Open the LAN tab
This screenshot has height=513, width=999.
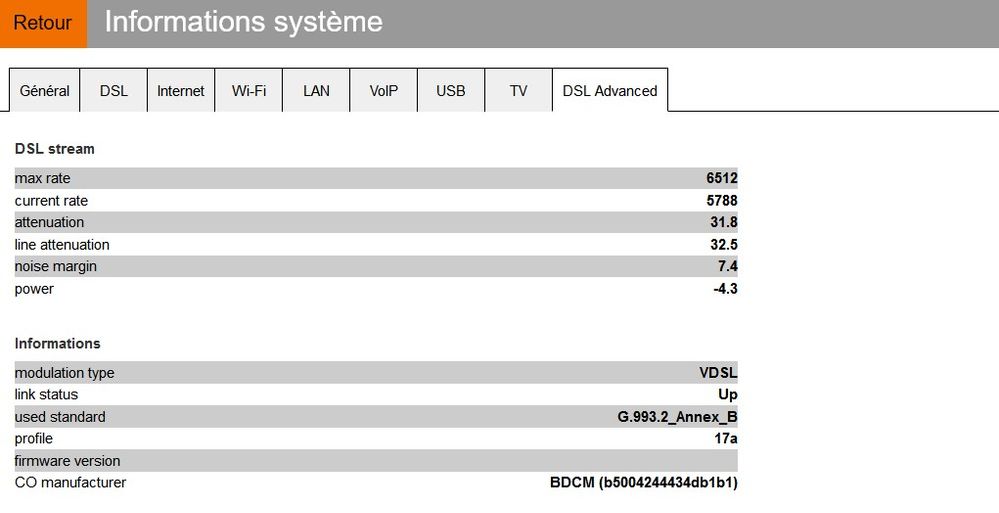click(316, 91)
